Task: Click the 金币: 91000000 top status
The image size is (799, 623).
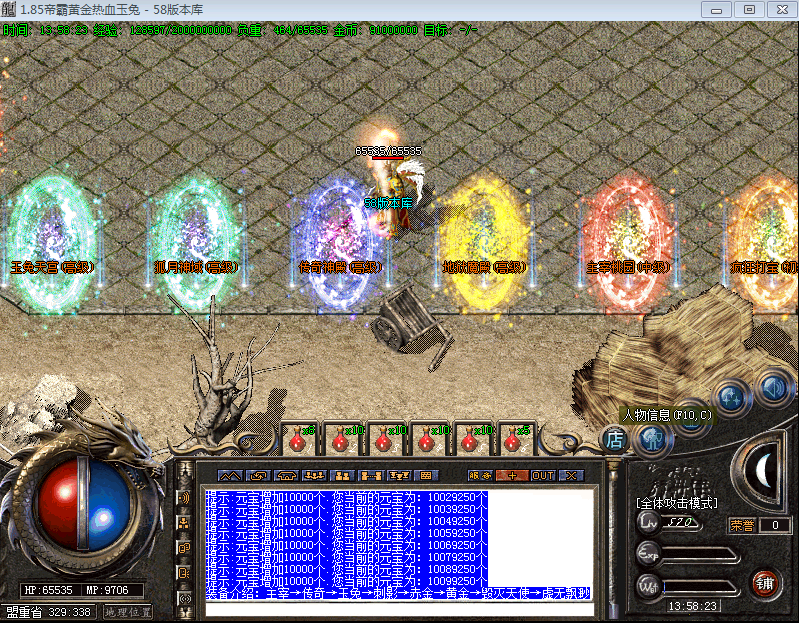Action: [376, 30]
